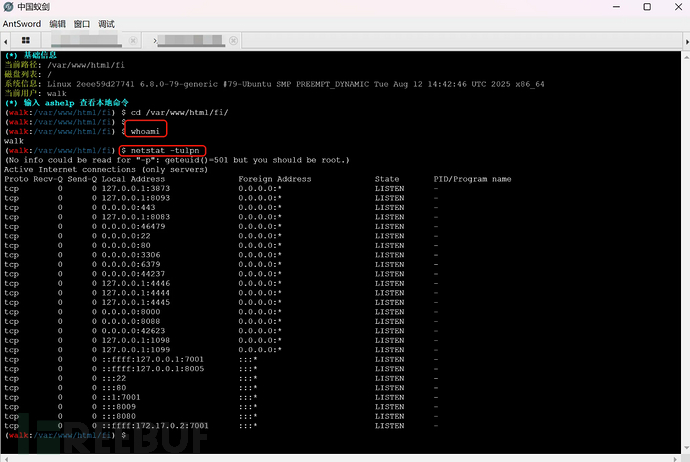Close the first blurred tab

[x=133, y=41]
